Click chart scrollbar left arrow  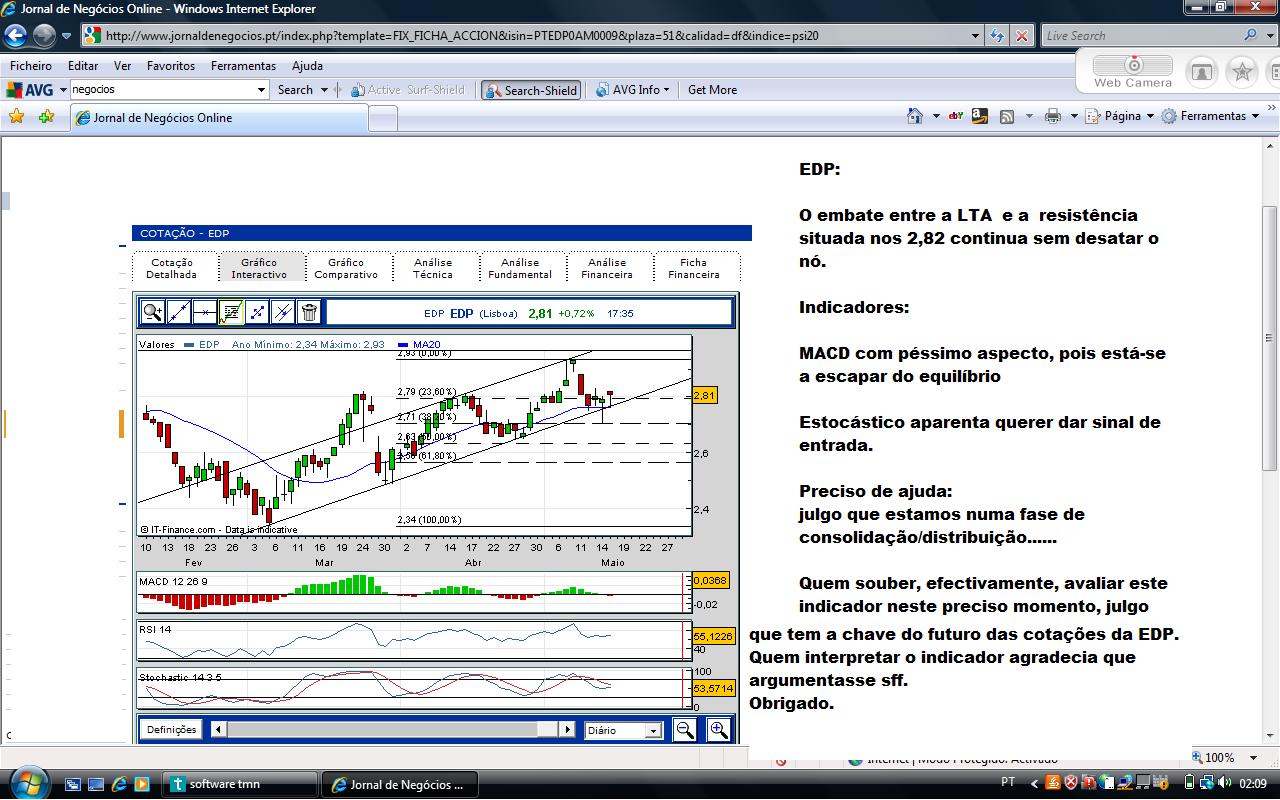tap(219, 730)
